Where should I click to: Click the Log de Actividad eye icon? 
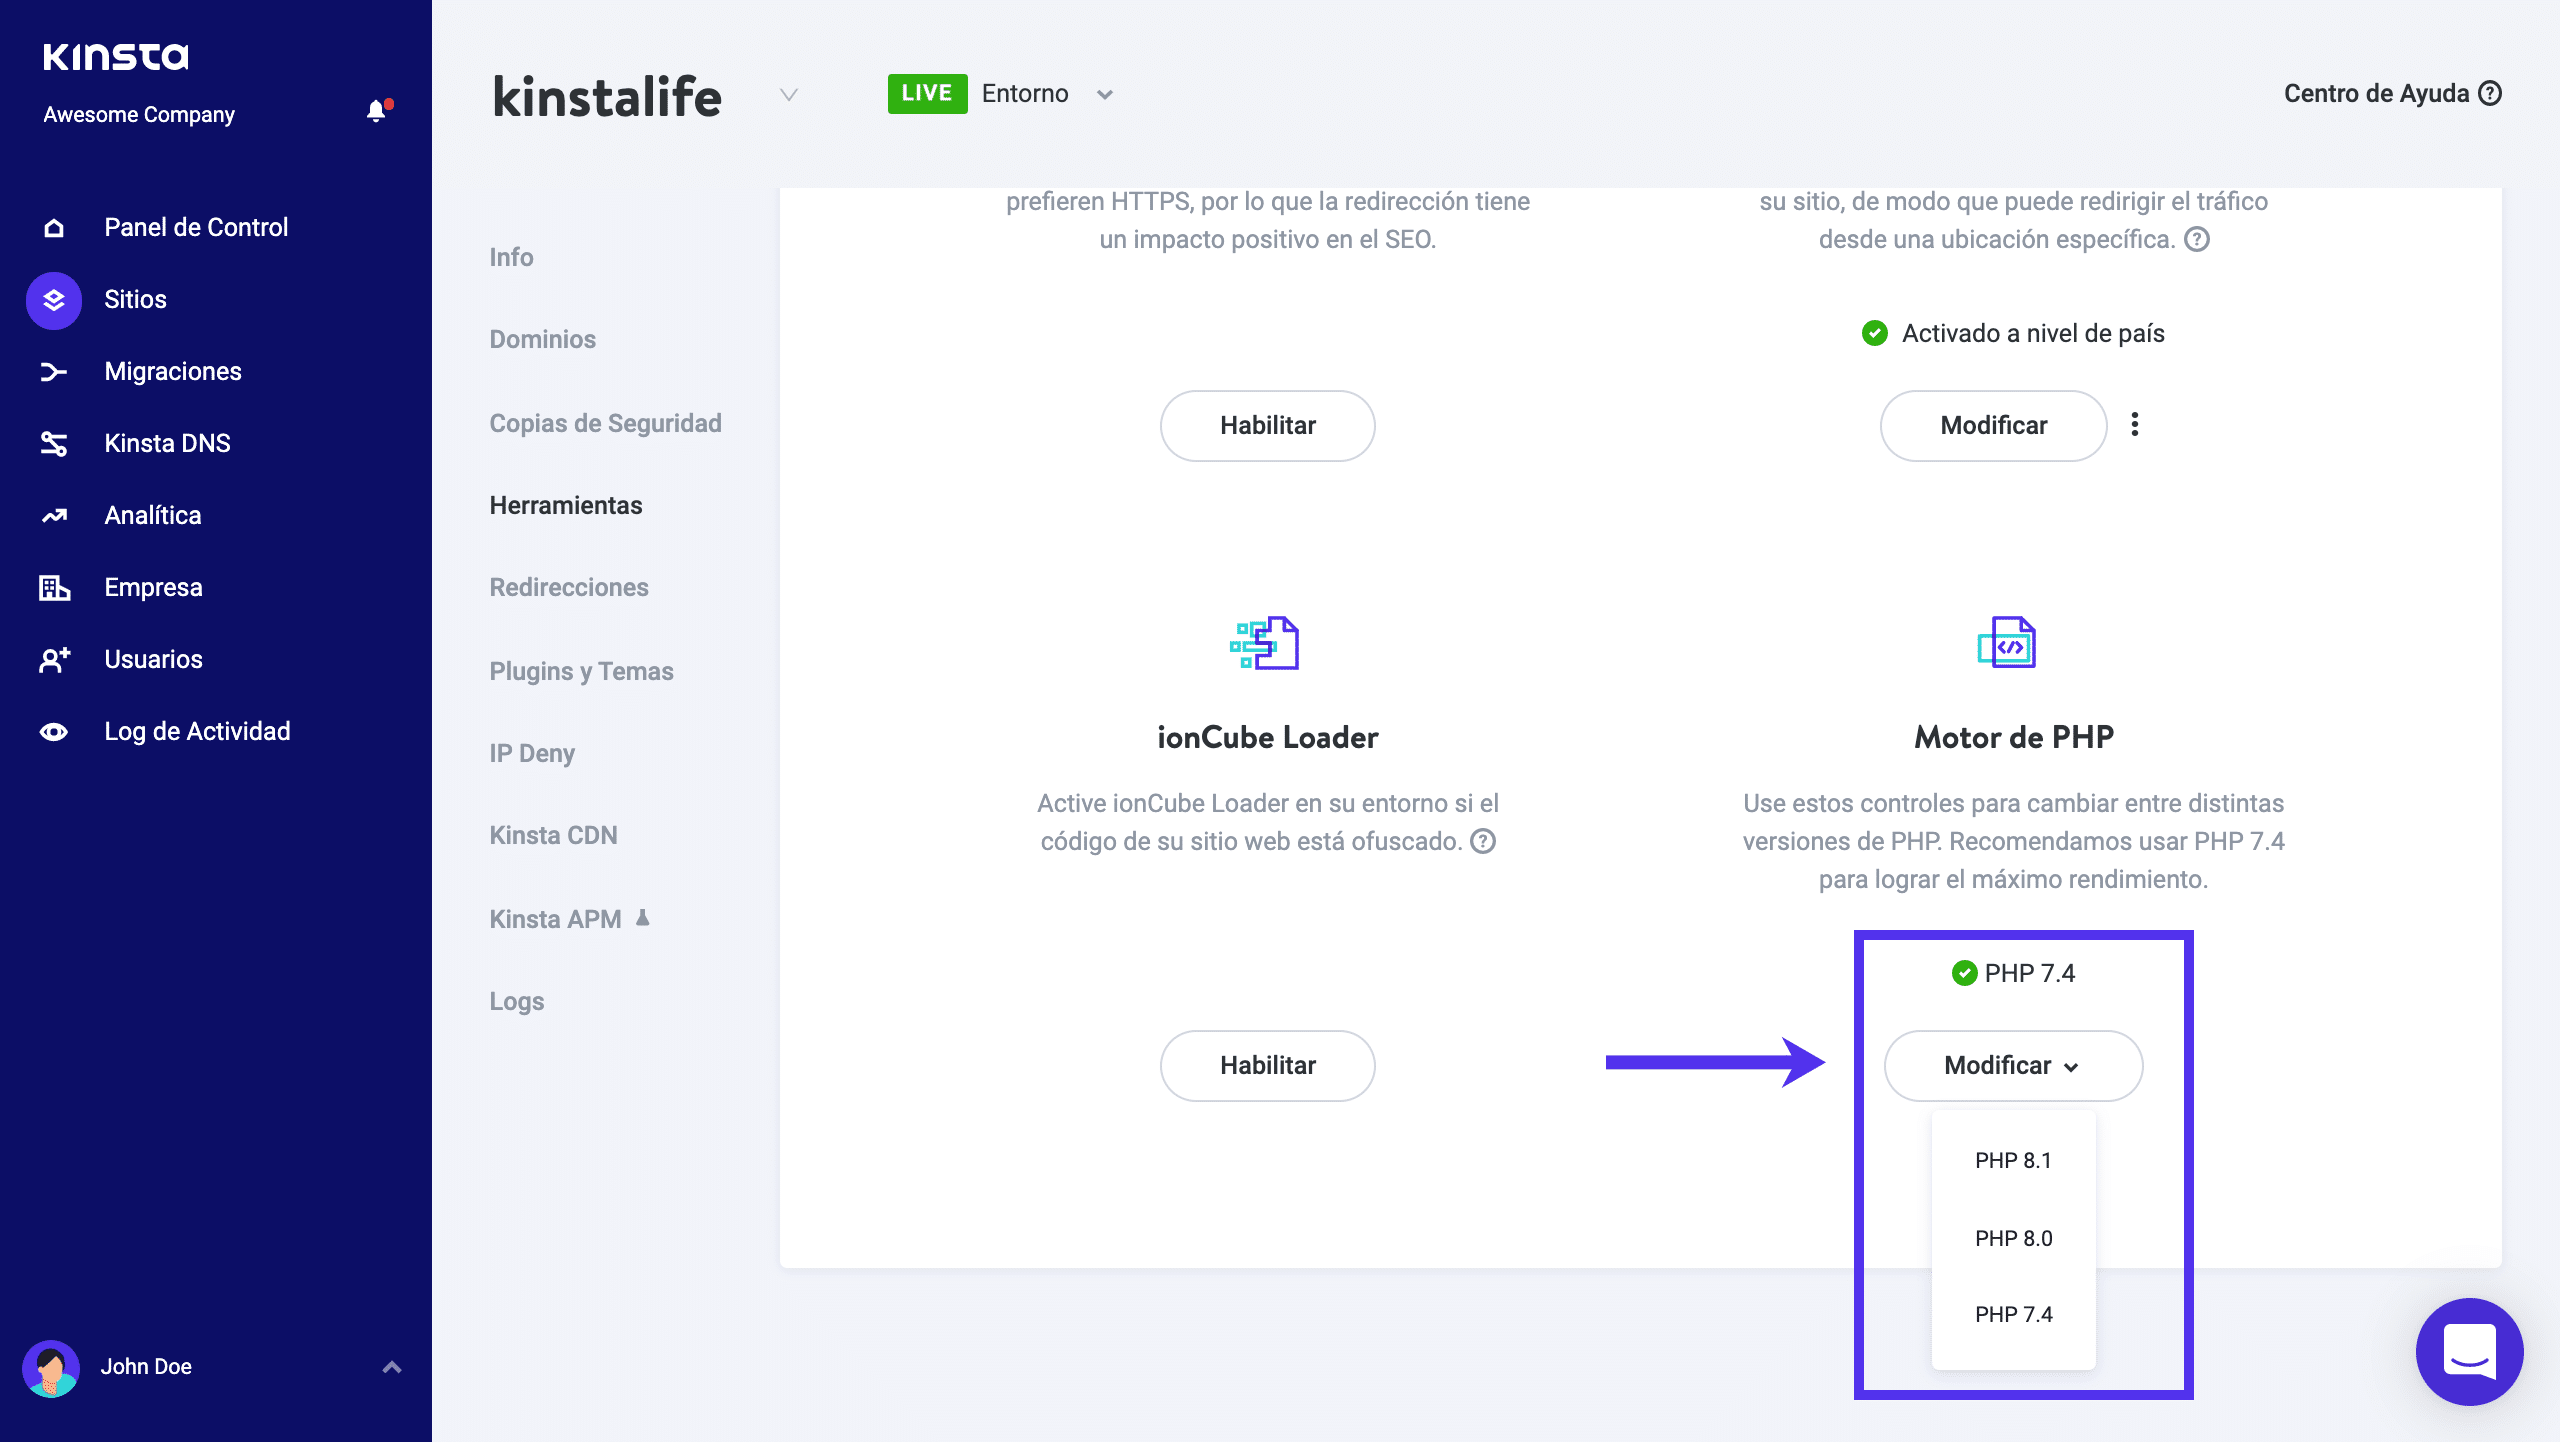coord(54,732)
